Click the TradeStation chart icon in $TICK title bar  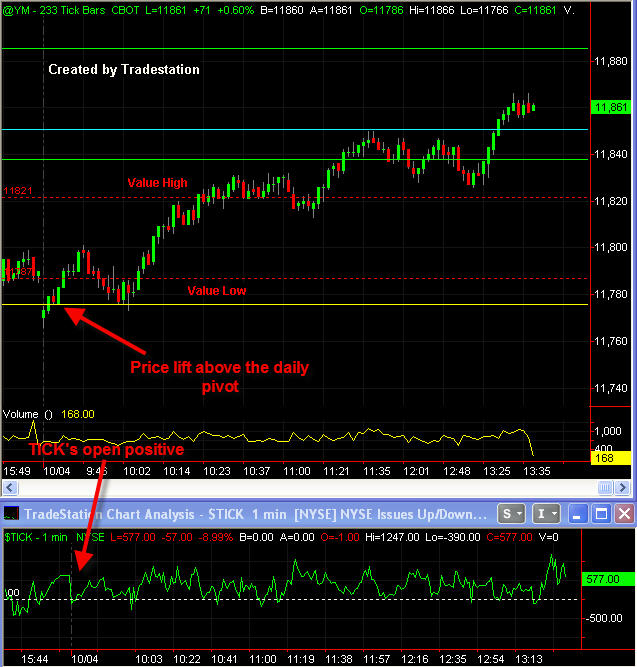[11, 514]
